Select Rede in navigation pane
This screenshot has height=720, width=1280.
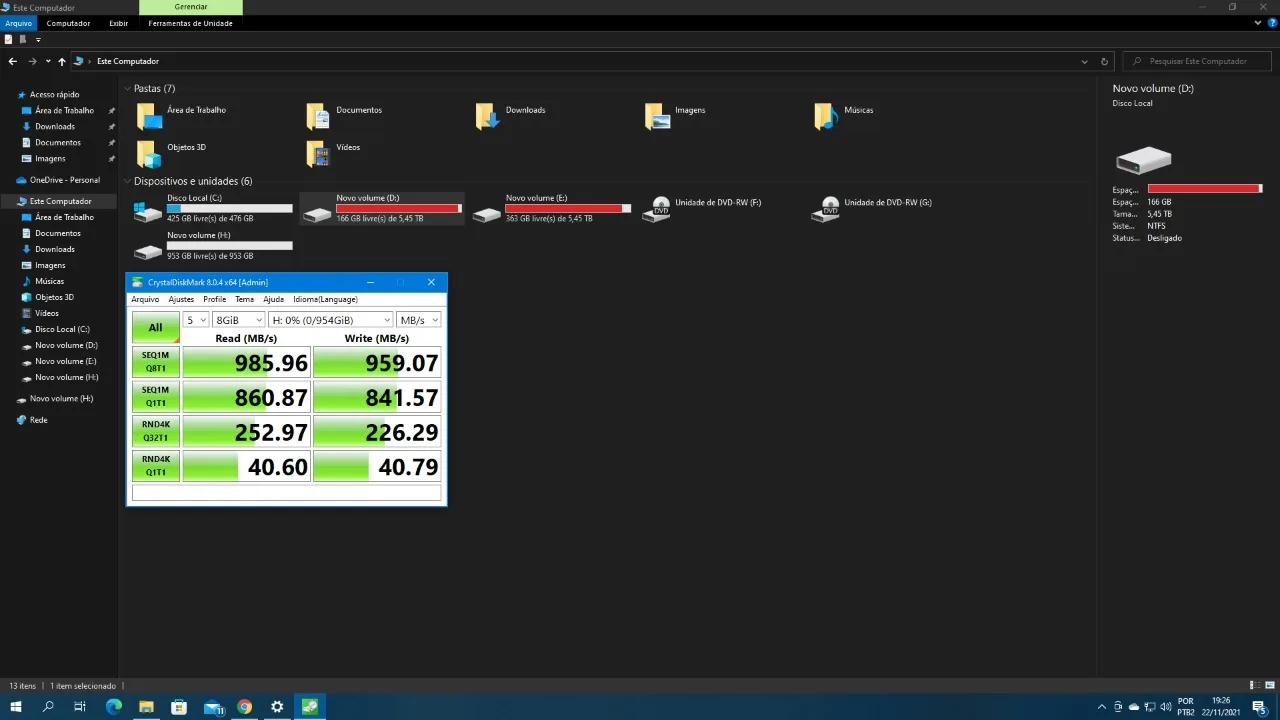coord(38,420)
